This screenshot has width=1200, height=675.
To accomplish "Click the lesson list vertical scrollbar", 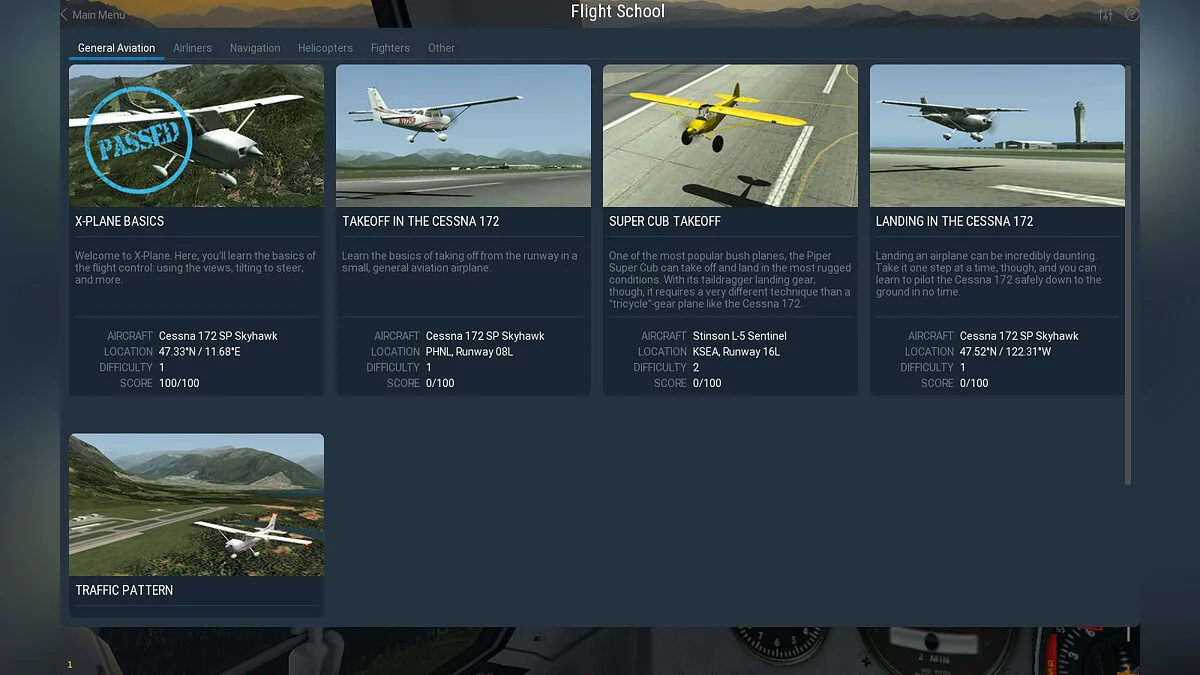I will [1129, 275].
